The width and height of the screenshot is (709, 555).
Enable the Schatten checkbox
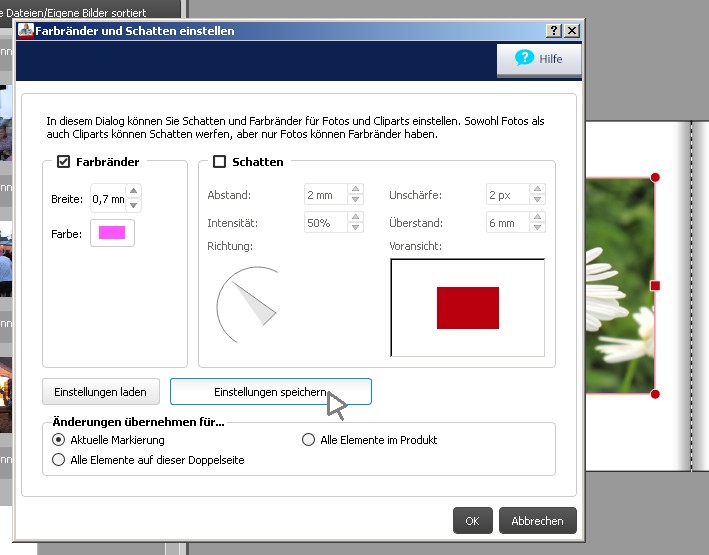(x=219, y=161)
